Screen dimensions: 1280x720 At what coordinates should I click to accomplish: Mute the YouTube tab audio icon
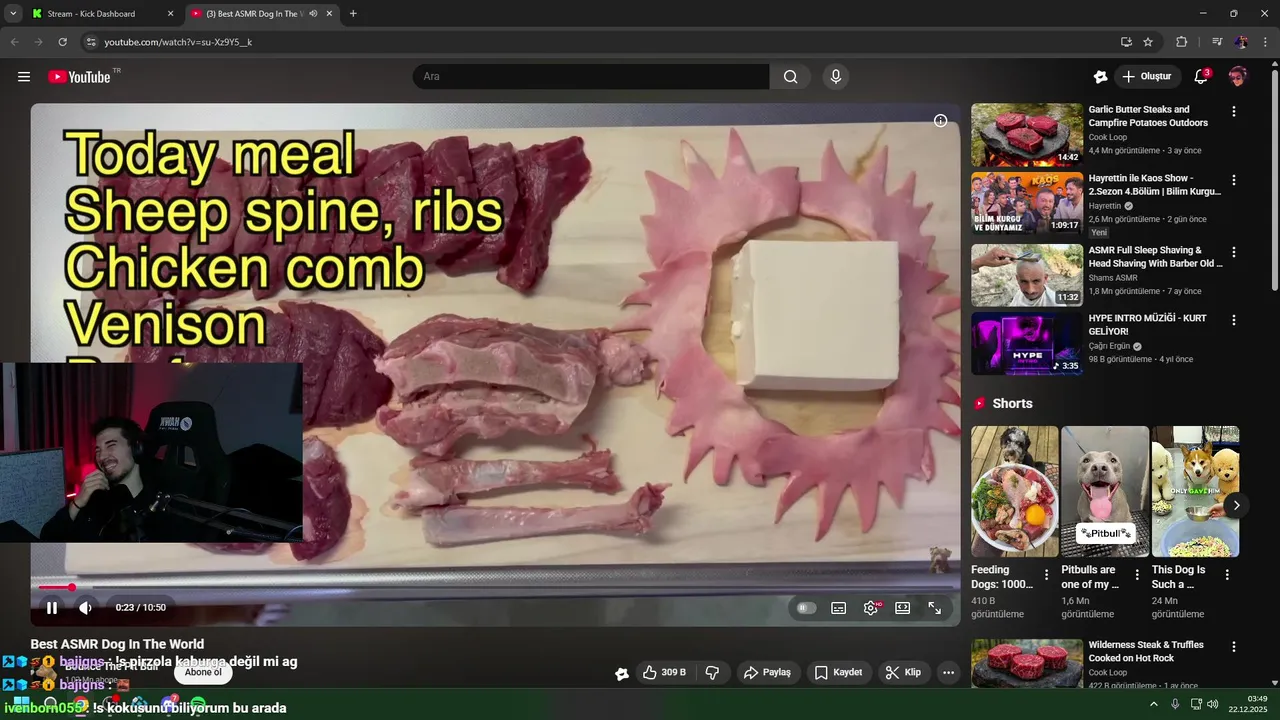[314, 14]
